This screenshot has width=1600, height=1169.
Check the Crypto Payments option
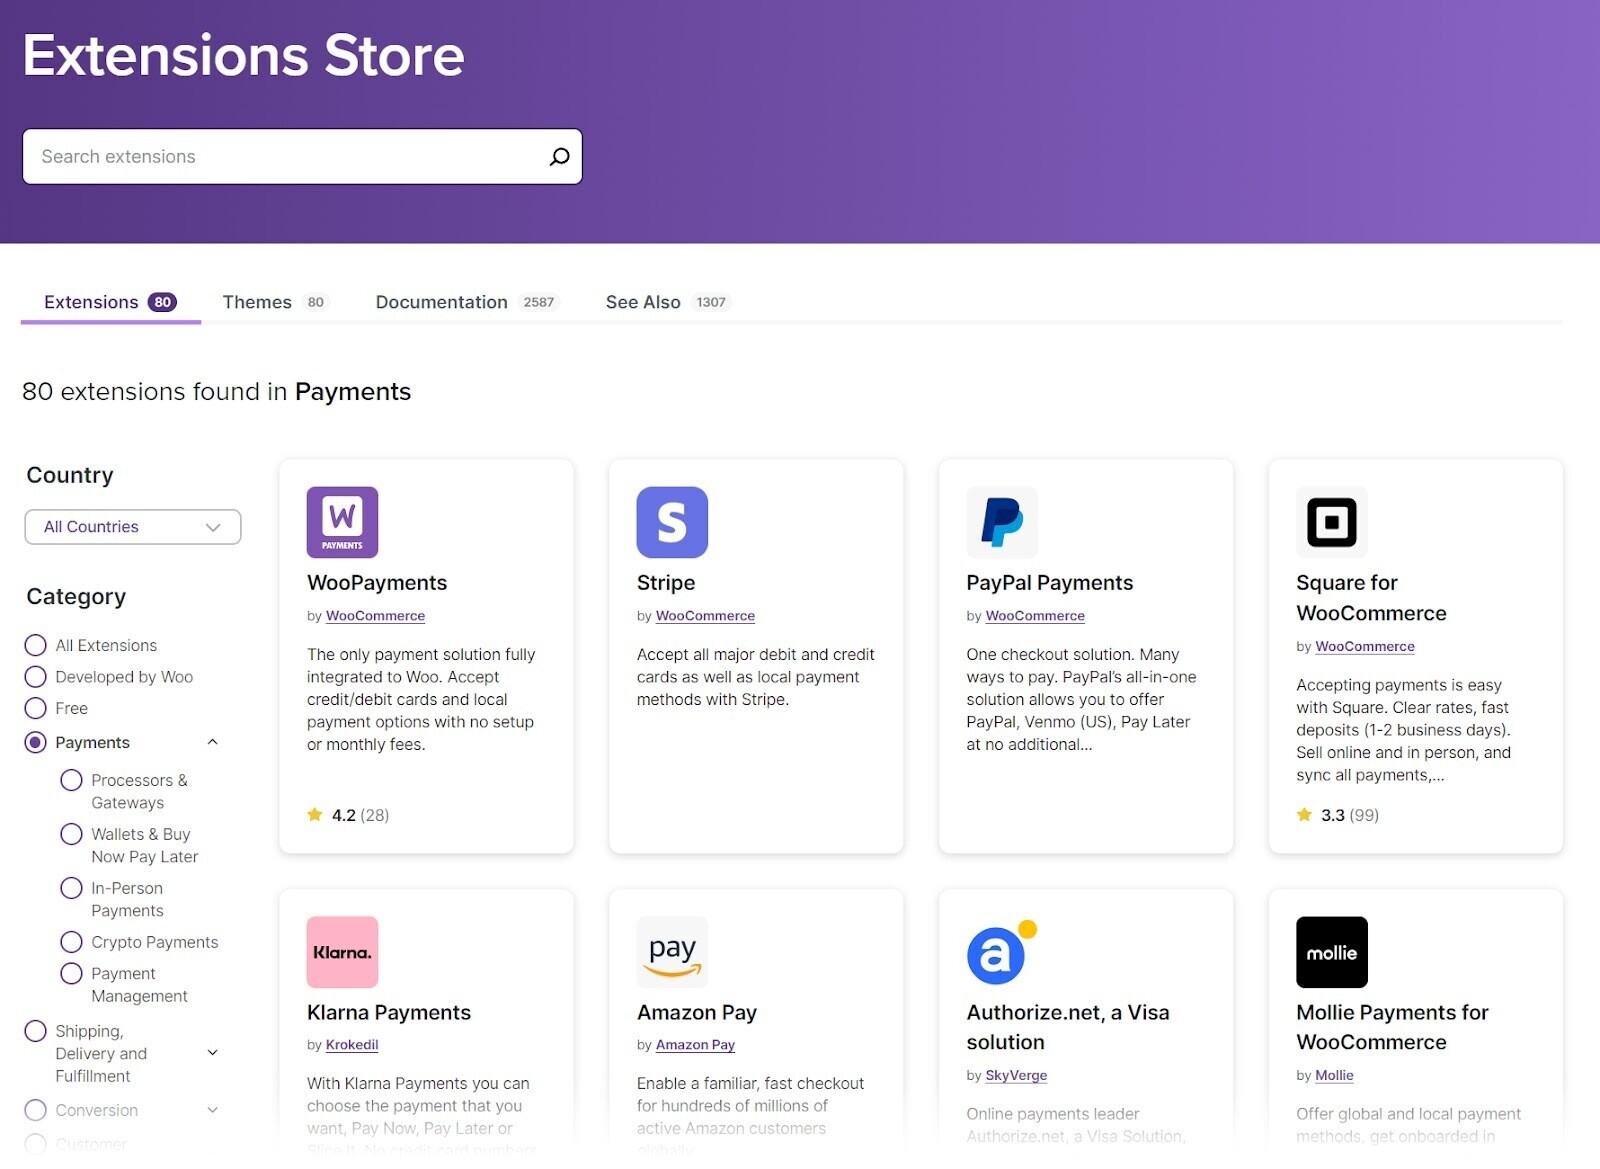click(x=71, y=941)
